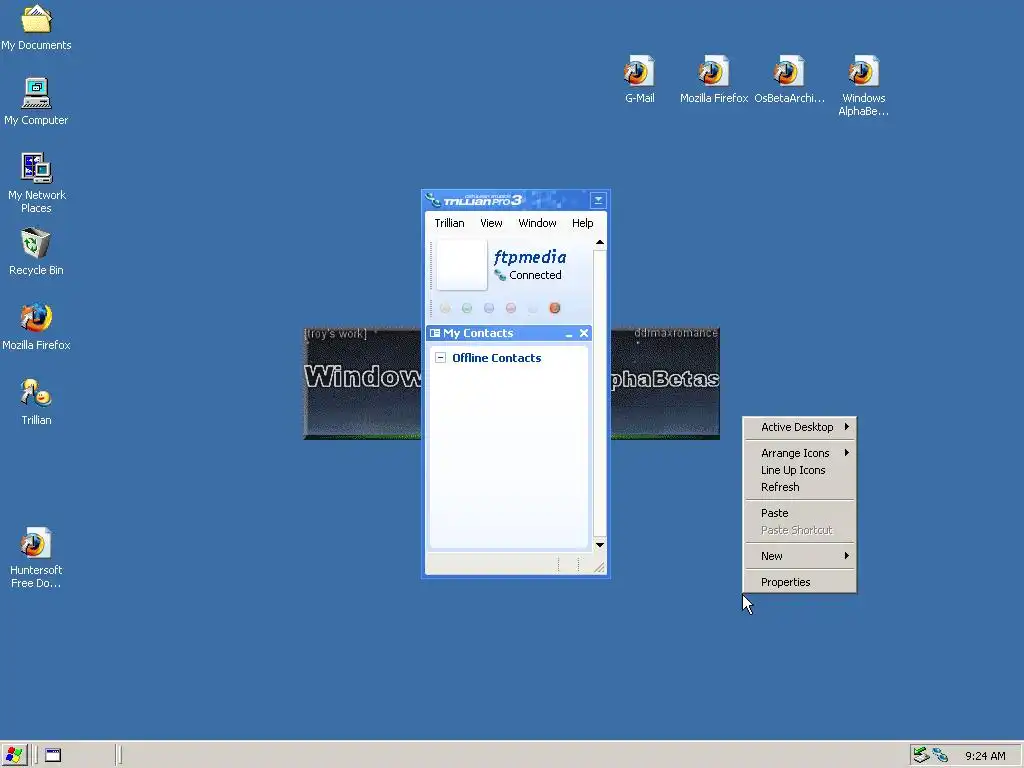The height and width of the screenshot is (768, 1024).
Task: Click the 9:24 AM taskbar clock
Action: tap(985, 756)
